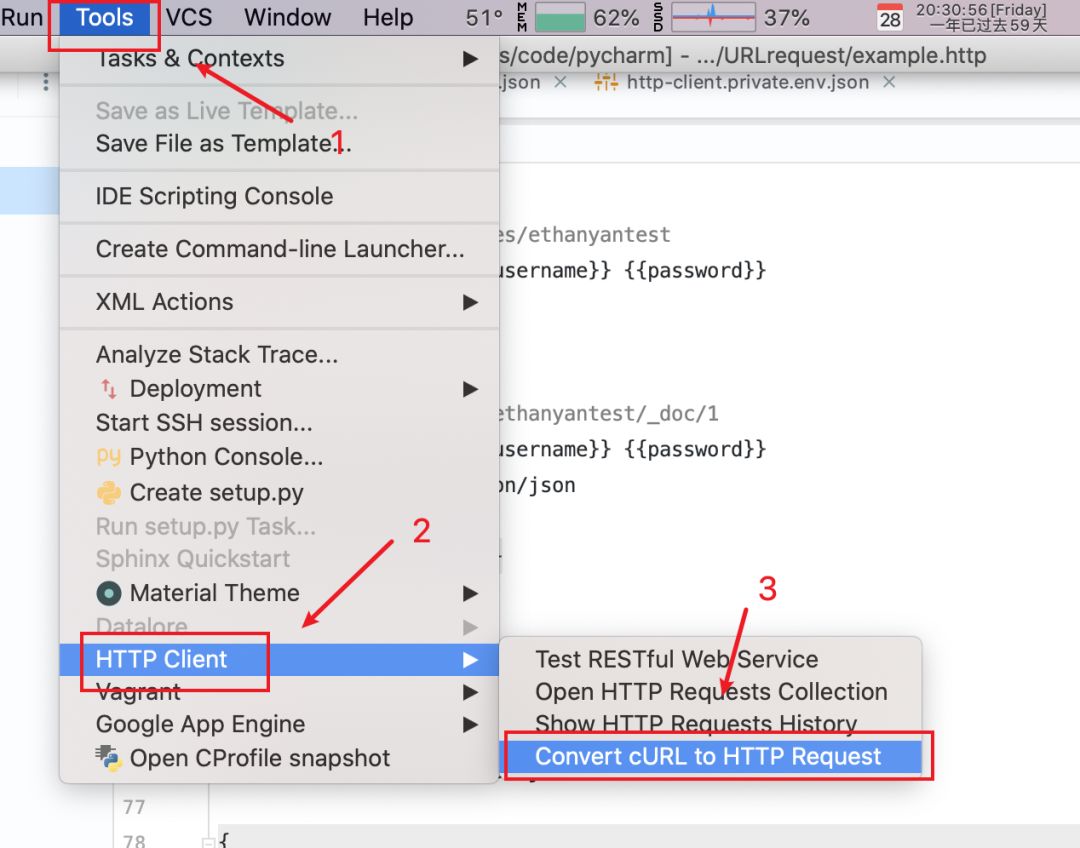Click the SSD activity graph indicator

point(713,17)
